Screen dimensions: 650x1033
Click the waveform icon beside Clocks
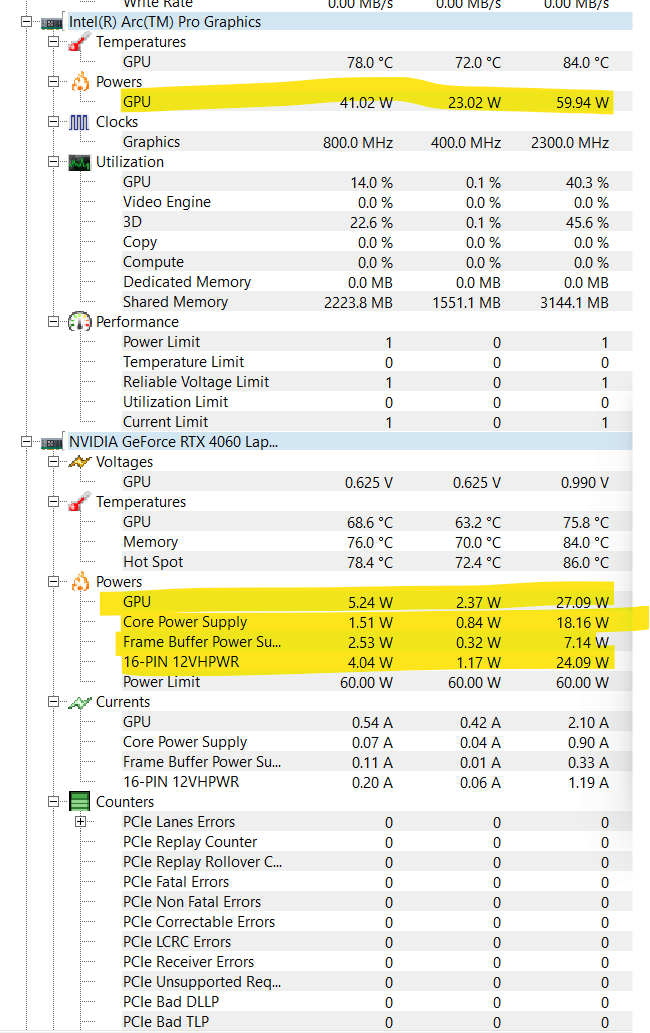(x=79, y=122)
